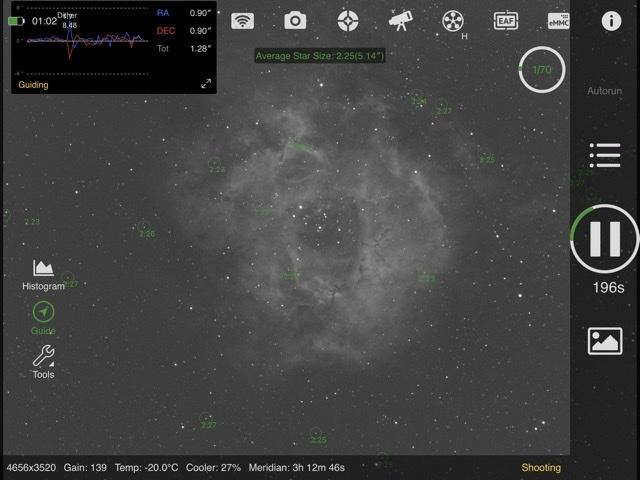Open the filter wheel icon
Viewport: 640px width, 480px height.
tap(453, 21)
